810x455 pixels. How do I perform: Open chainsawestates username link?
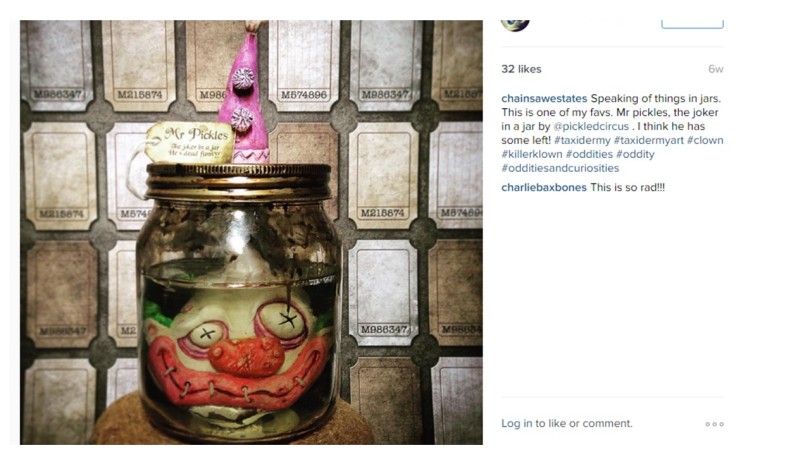[x=544, y=99]
